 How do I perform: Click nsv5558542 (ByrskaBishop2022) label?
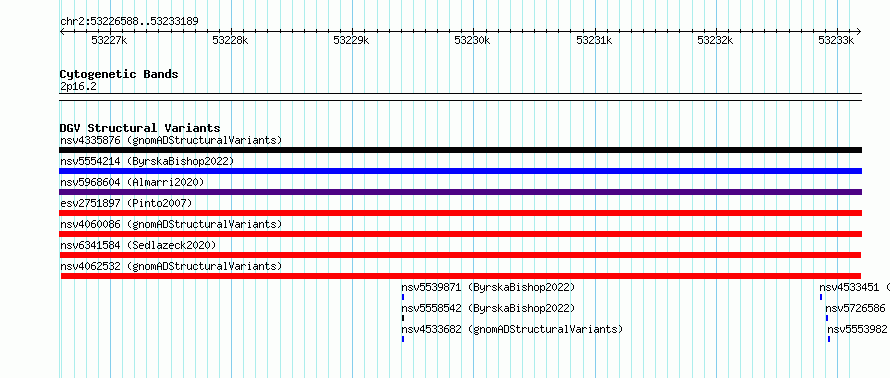(x=488, y=308)
